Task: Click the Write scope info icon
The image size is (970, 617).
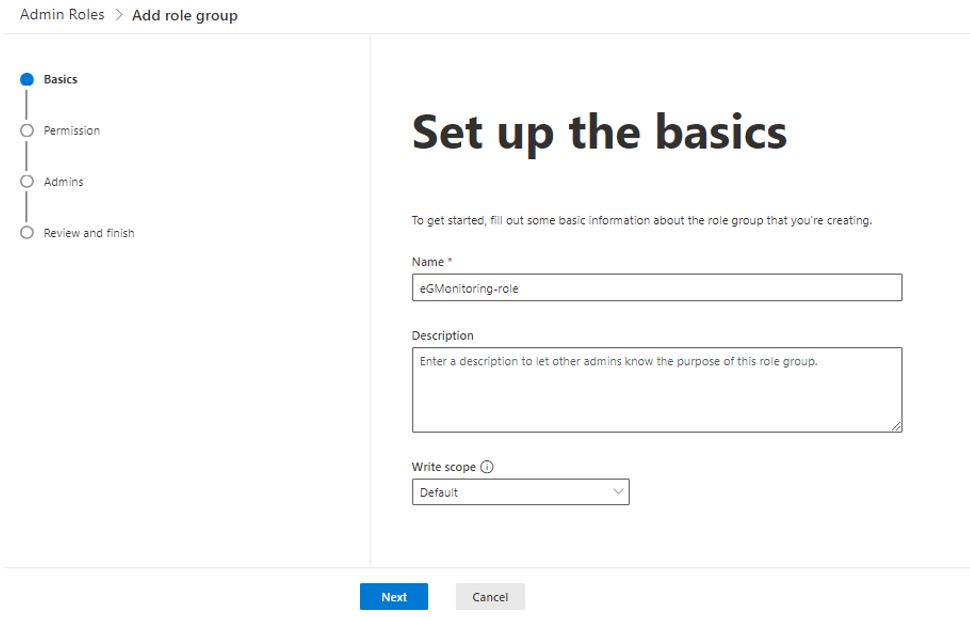Action: 487,467
